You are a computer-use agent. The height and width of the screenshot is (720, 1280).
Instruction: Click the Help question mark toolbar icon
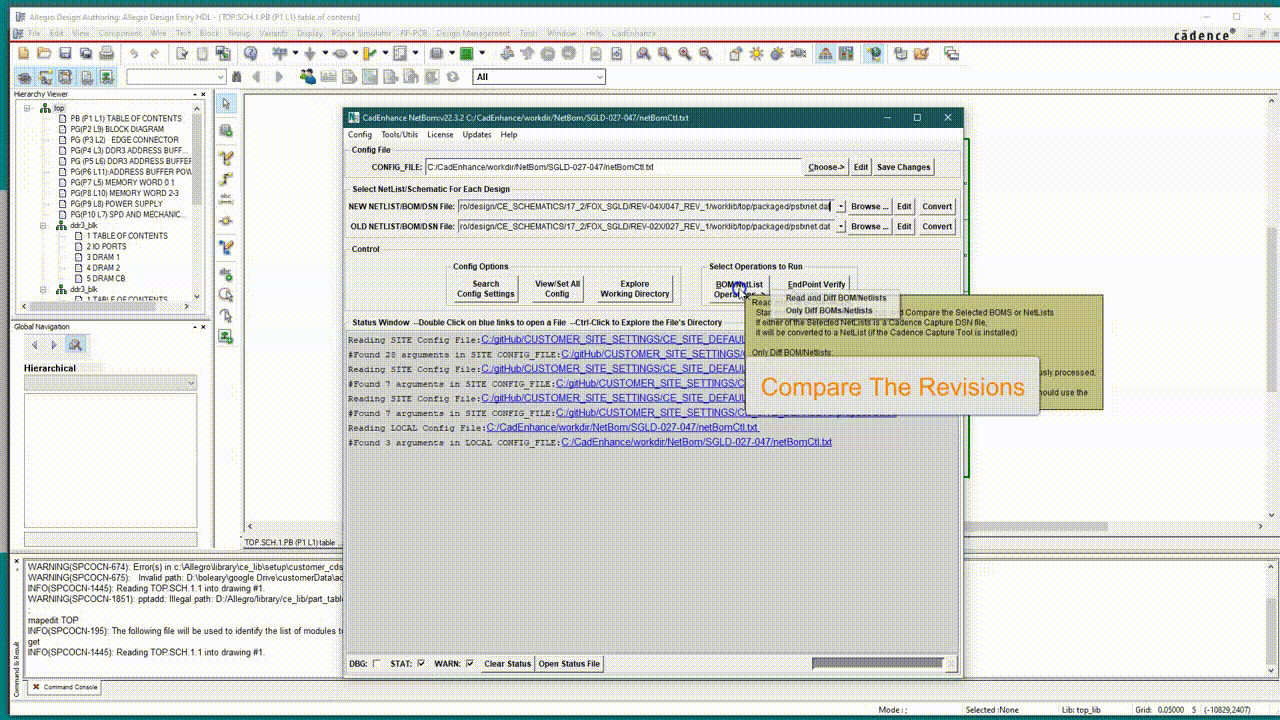pos(251,53)
